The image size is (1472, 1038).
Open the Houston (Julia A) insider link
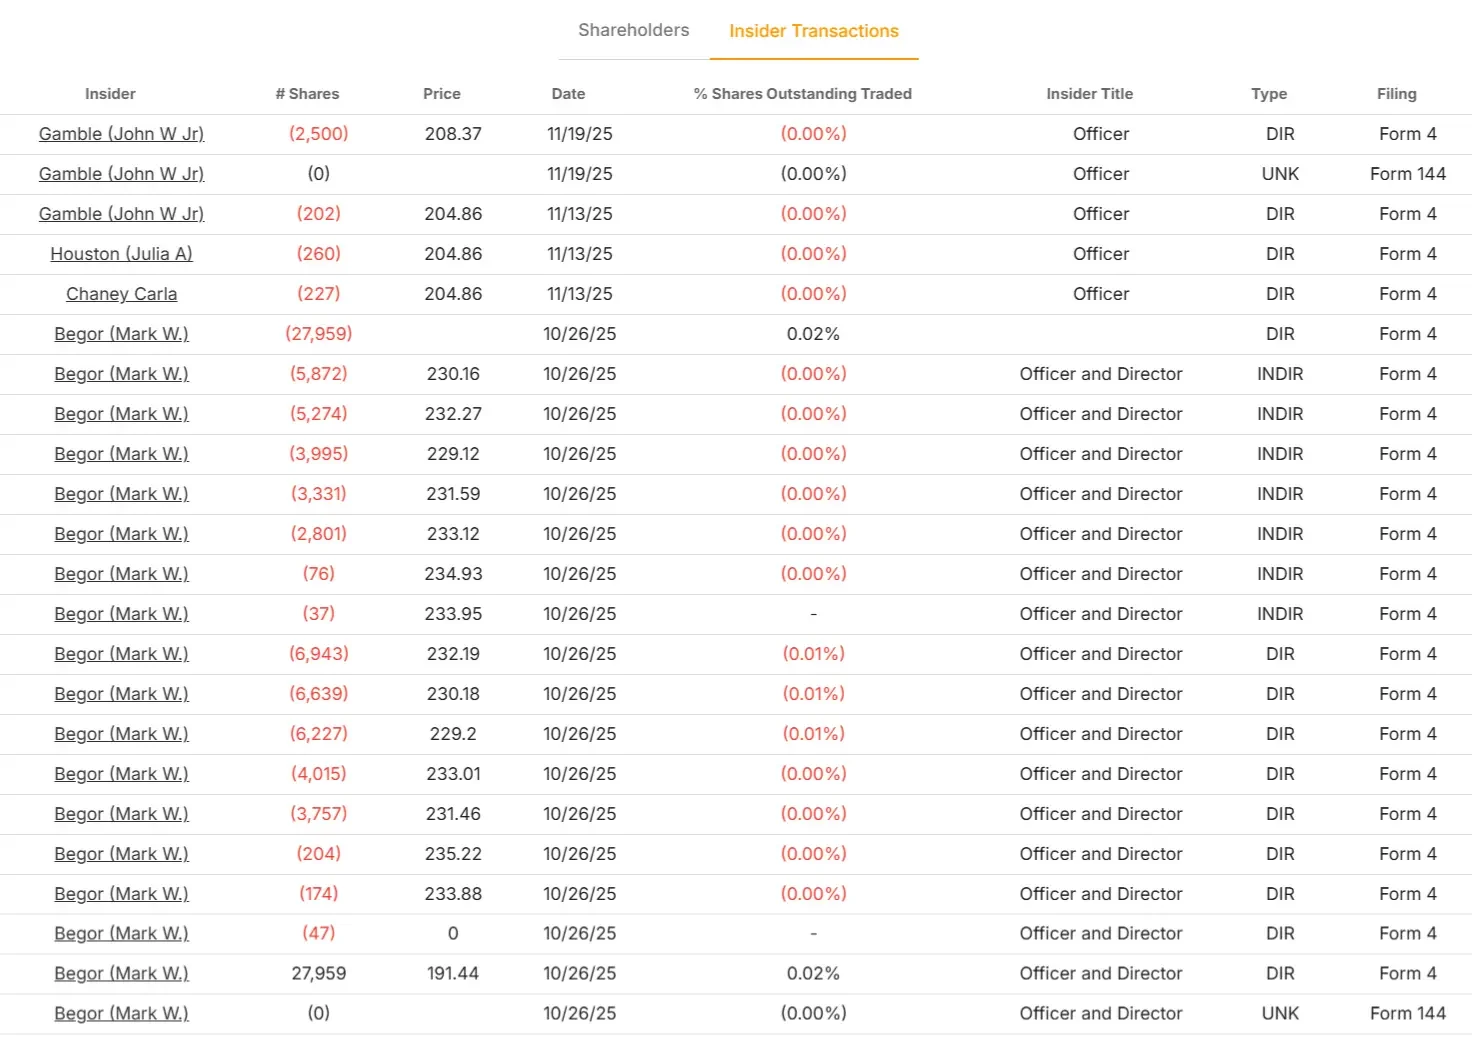(121, 254)
